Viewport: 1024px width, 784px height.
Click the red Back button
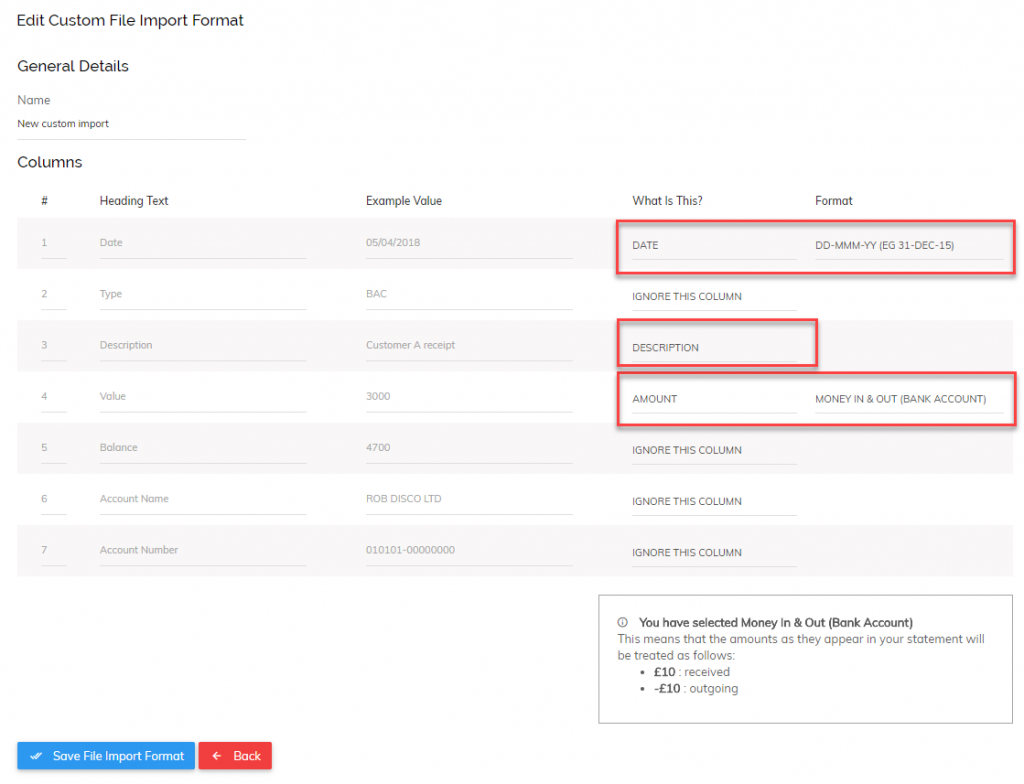(x=235, y=755)
